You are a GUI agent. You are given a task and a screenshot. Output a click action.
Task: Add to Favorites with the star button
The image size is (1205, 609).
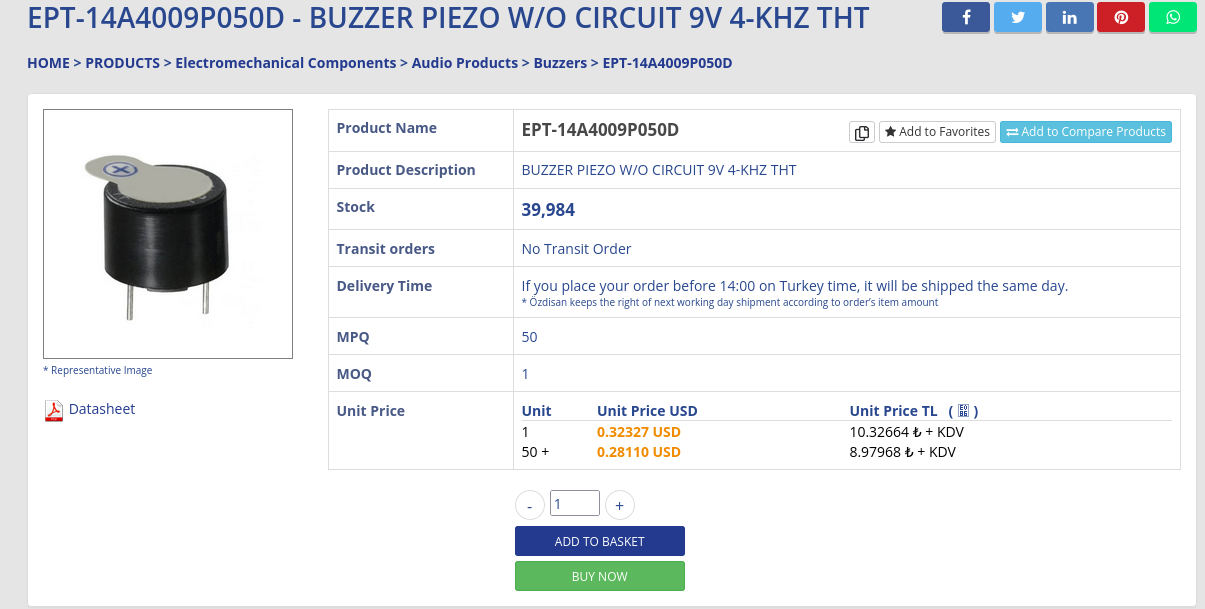(937, 132)
